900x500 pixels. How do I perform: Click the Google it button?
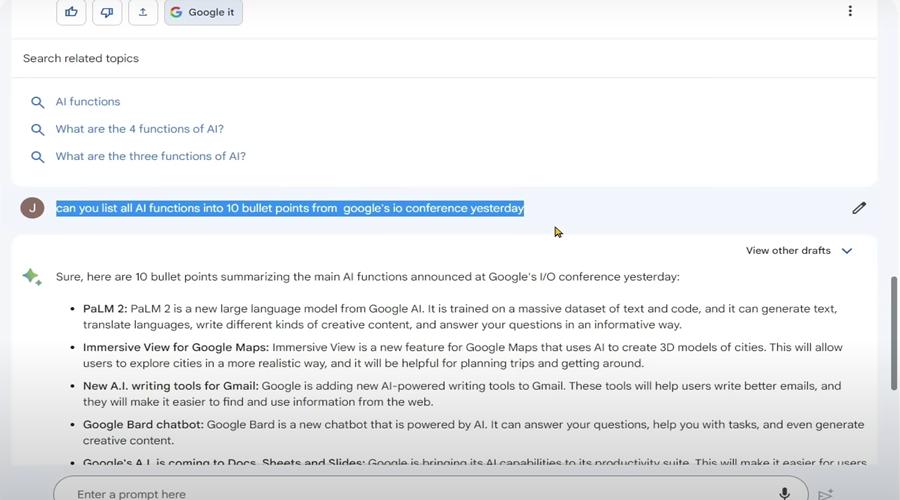click(203, 11)
